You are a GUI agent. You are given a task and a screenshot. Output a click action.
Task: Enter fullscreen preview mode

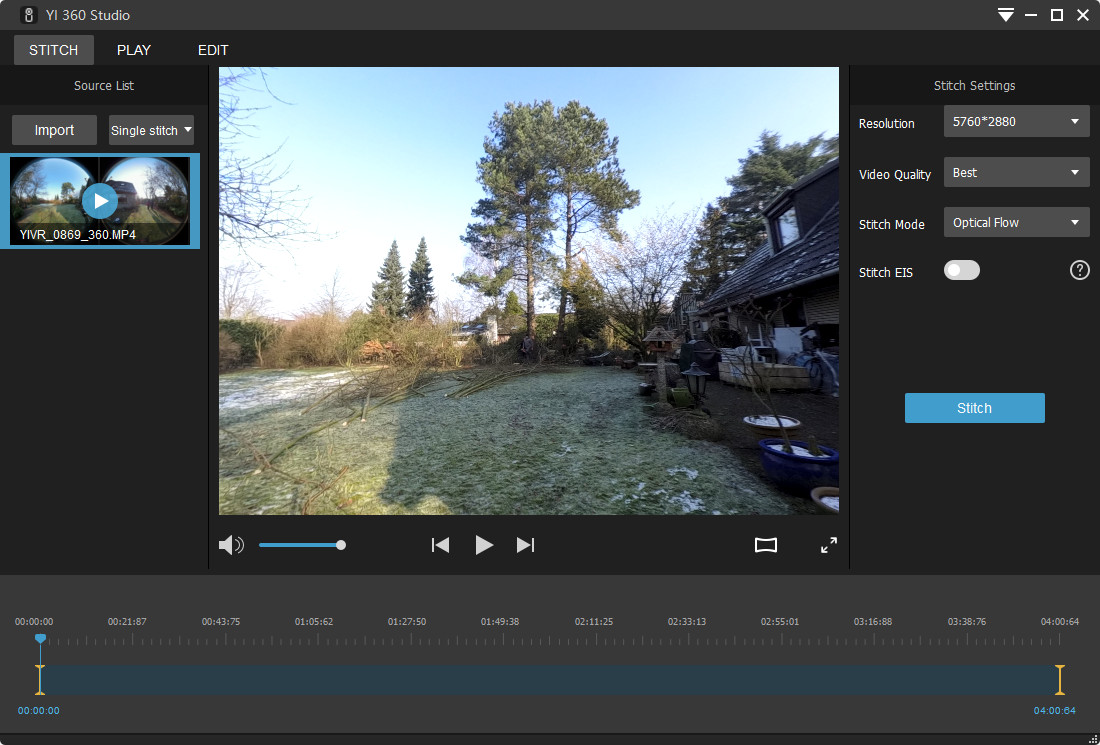point(829,545)
